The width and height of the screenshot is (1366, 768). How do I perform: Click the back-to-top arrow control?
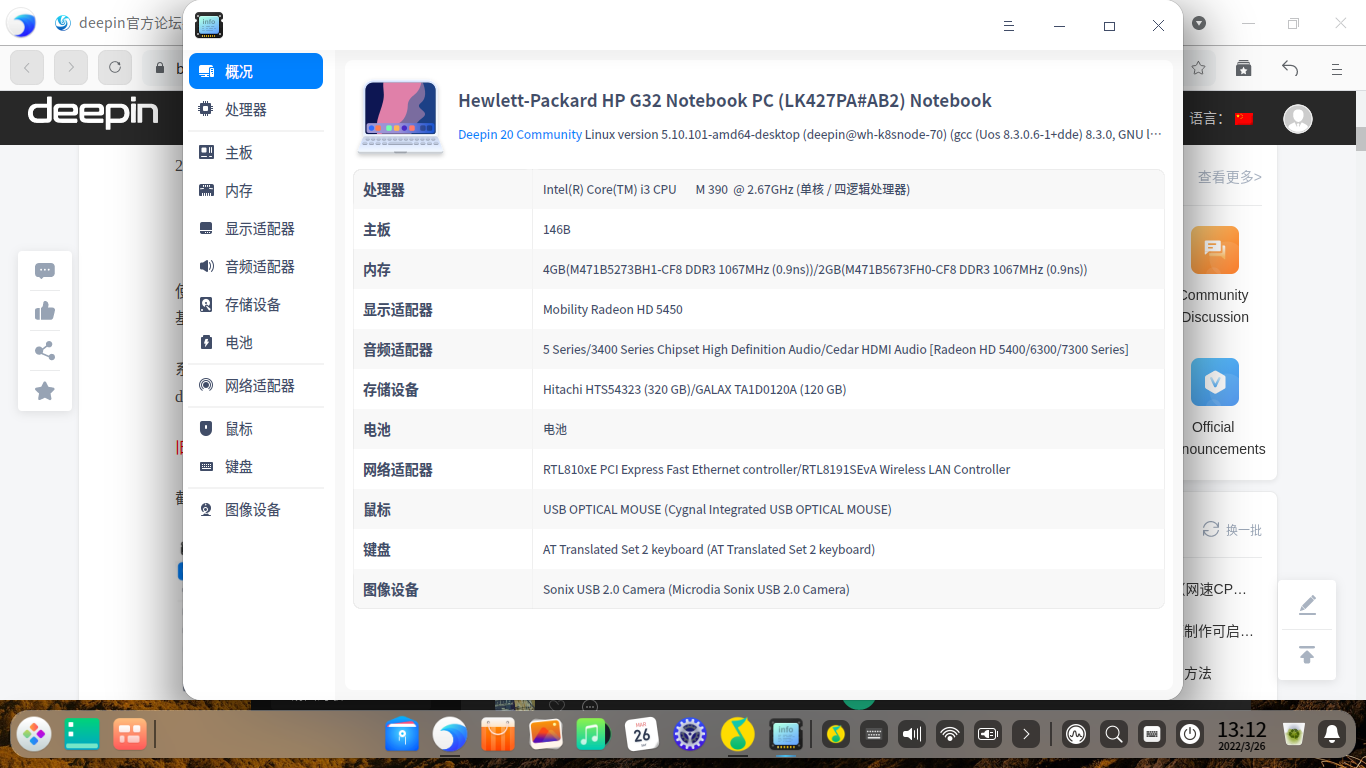(1307, 654)
